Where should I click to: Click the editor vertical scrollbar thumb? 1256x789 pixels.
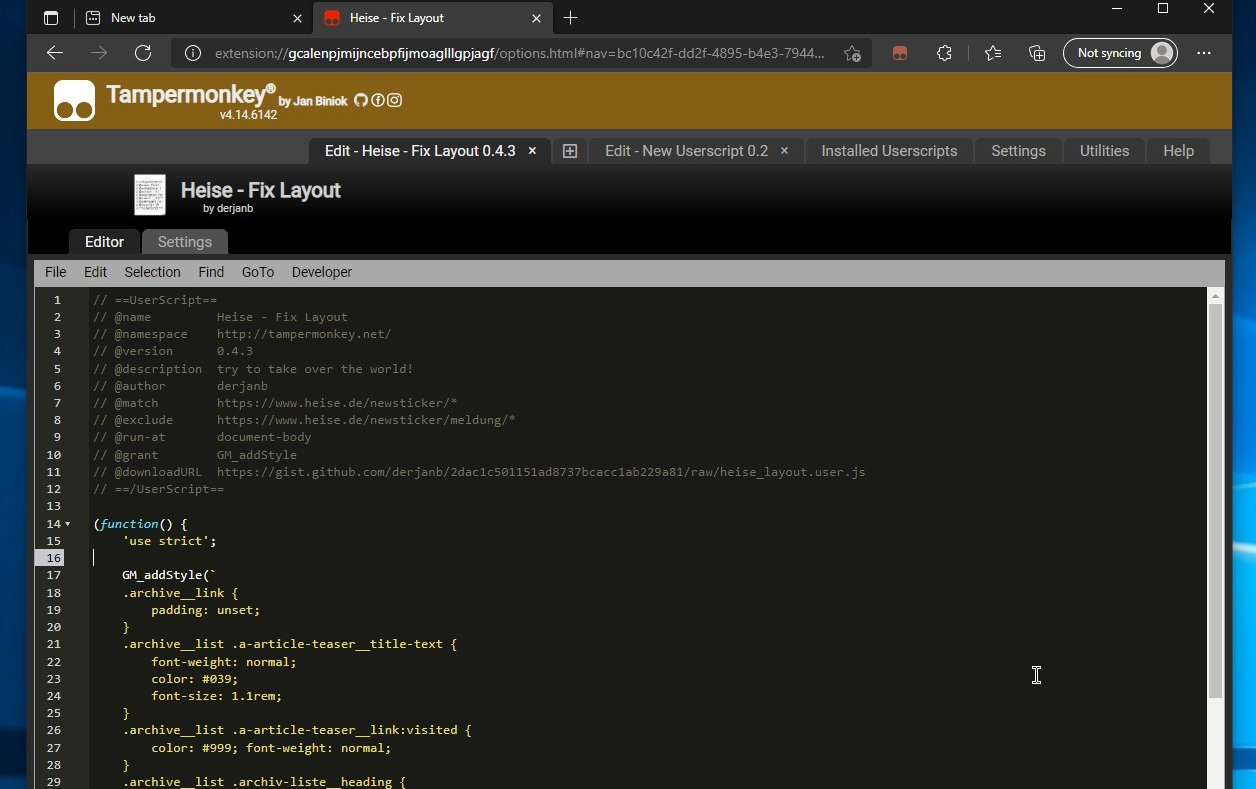tap(1215, 500)
